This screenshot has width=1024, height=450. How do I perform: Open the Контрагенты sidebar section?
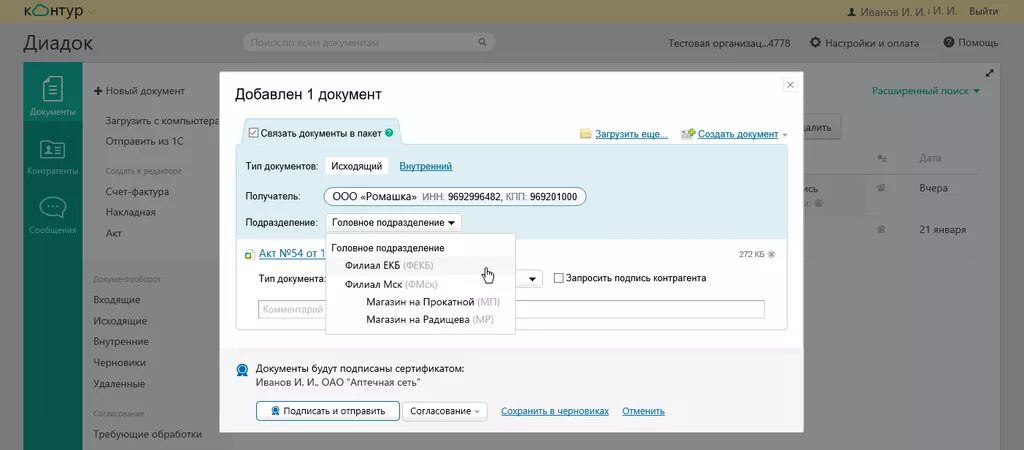coord(52,157)
